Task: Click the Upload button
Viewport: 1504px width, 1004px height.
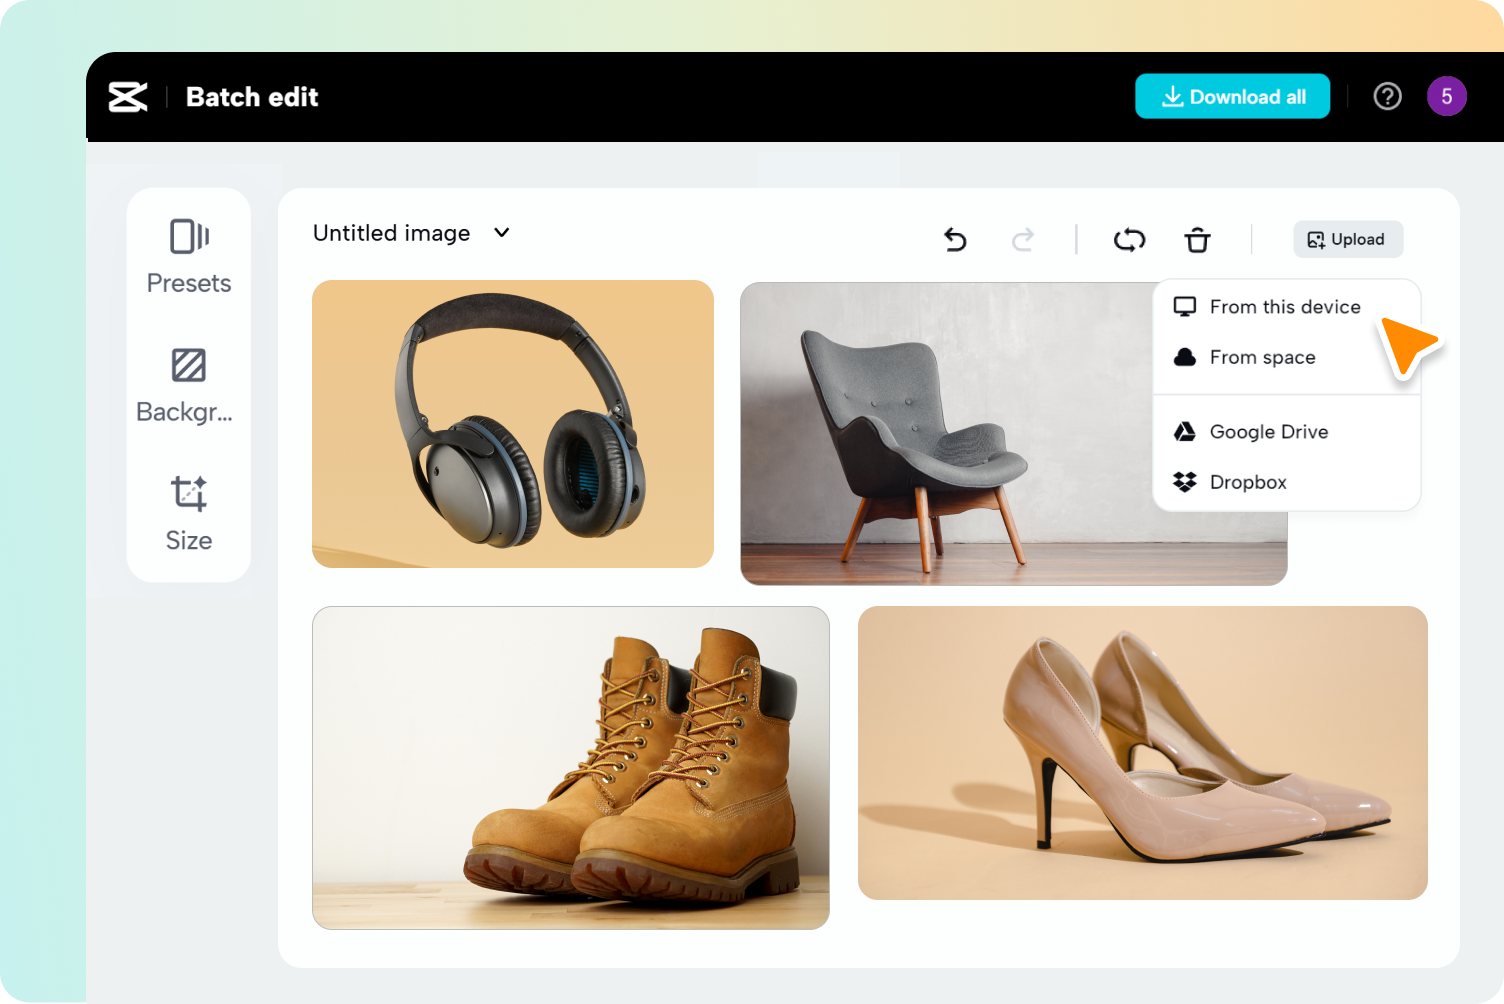Action: (x=1348, y=239)
